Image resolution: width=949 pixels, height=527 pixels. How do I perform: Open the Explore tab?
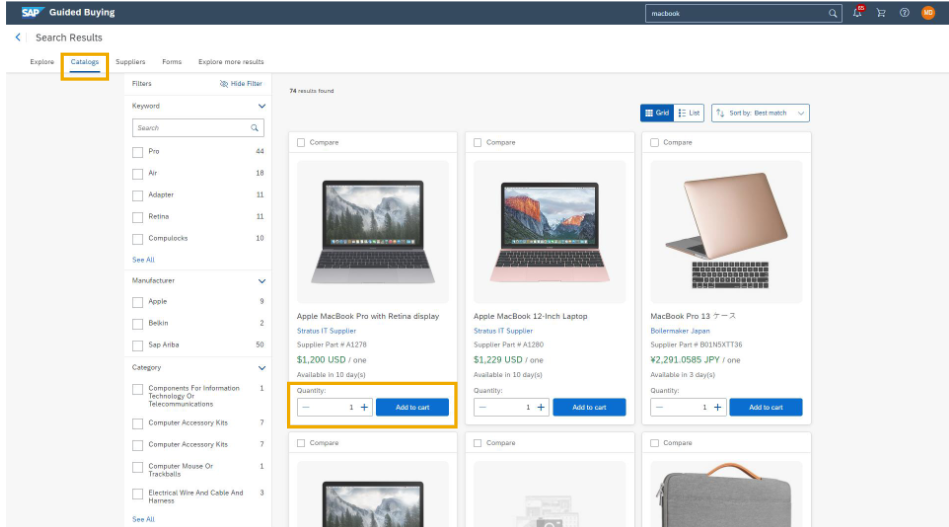(42, 62)
